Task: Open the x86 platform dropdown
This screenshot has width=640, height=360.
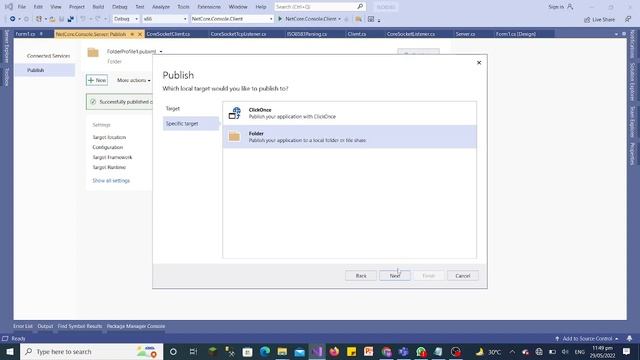Action: tap(164, 19)
